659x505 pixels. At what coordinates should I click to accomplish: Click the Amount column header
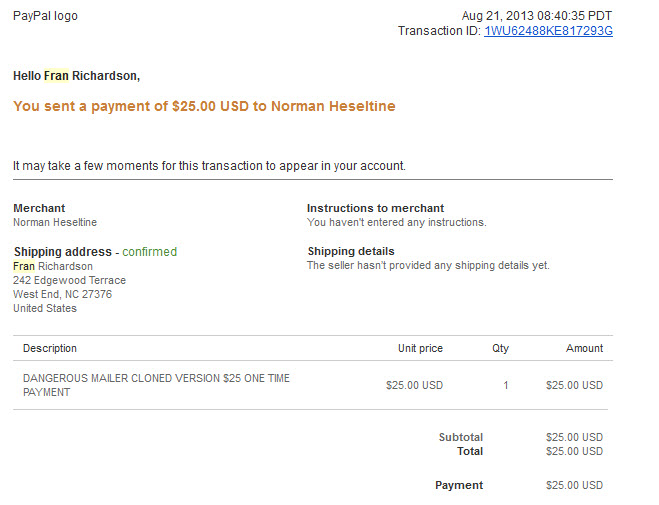pos(585,348)
